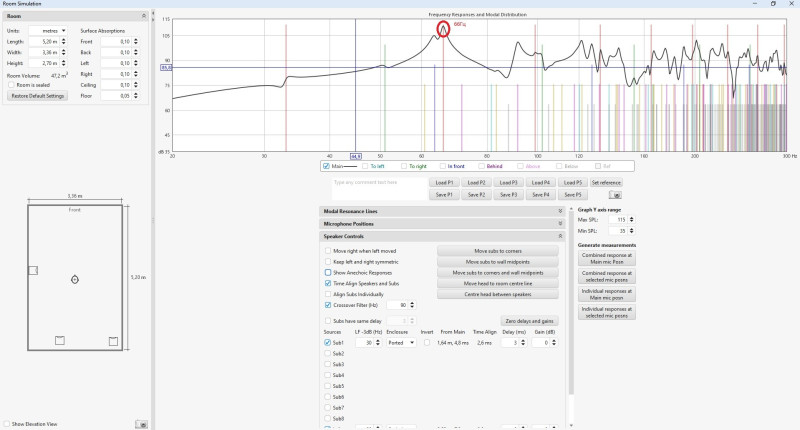
Task: Collapse the Room panel
Action: click(x=143, y=16)
